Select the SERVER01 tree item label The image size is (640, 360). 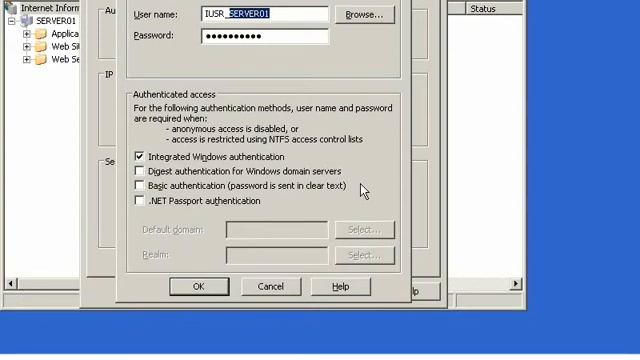point(56,21)
